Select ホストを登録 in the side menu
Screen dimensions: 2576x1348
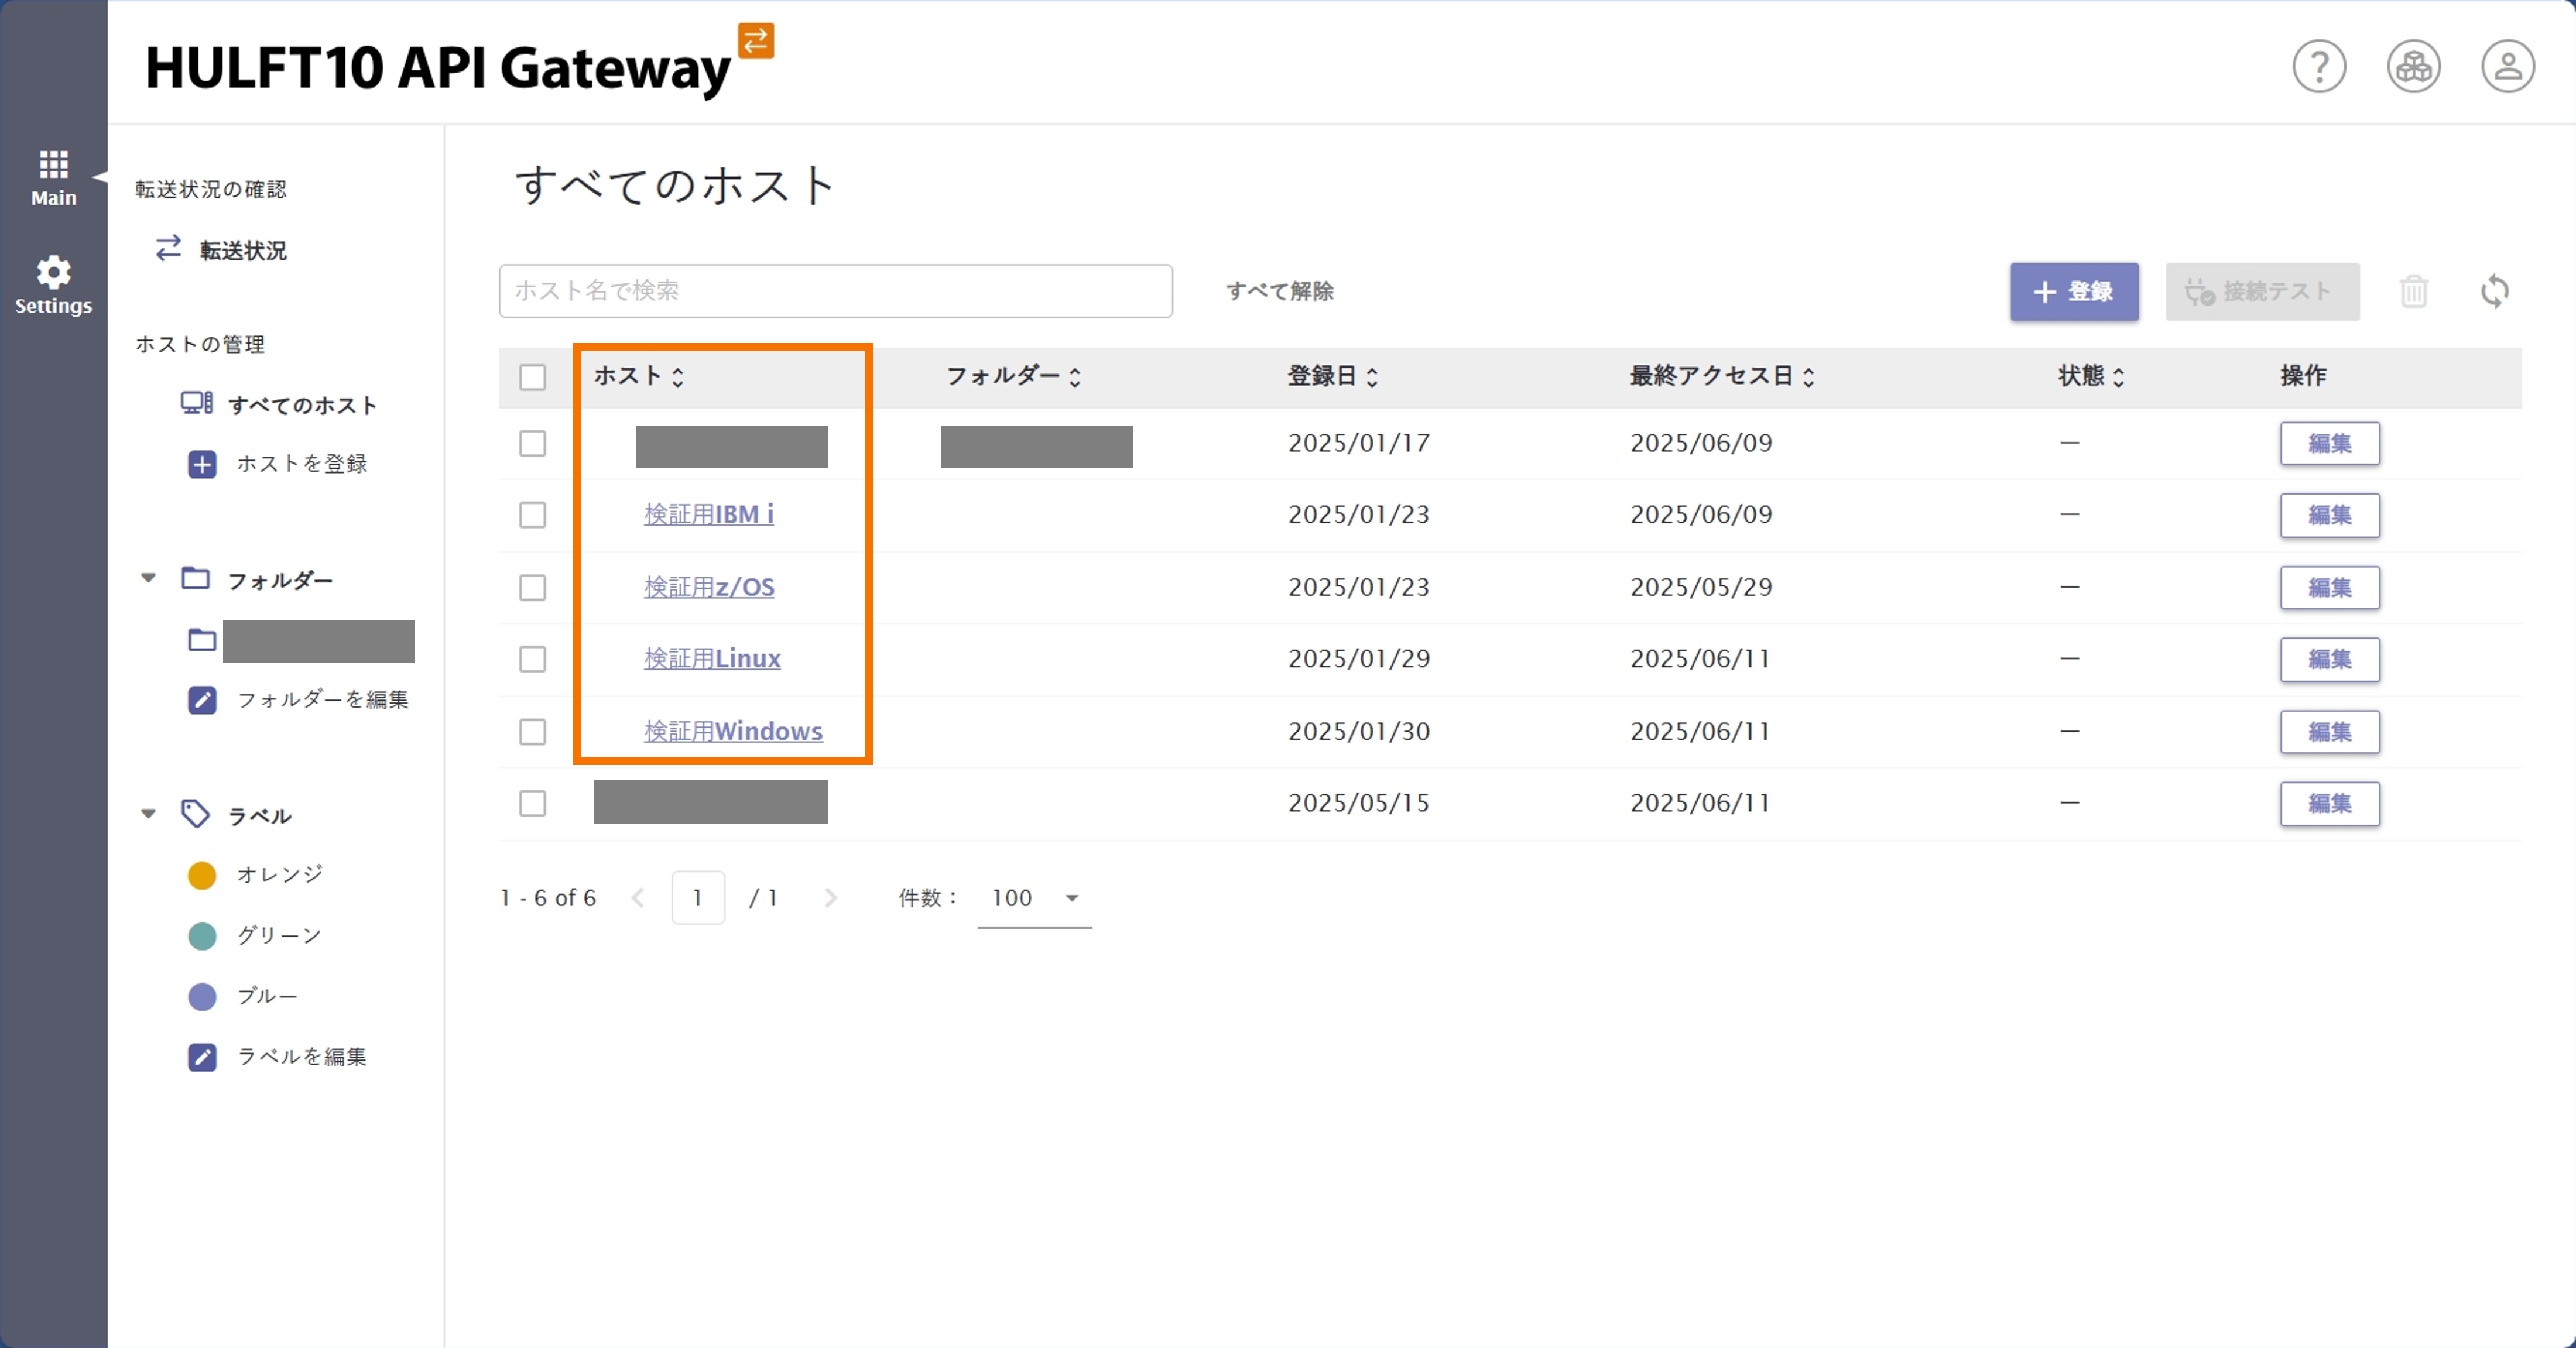tap(301, 464)
